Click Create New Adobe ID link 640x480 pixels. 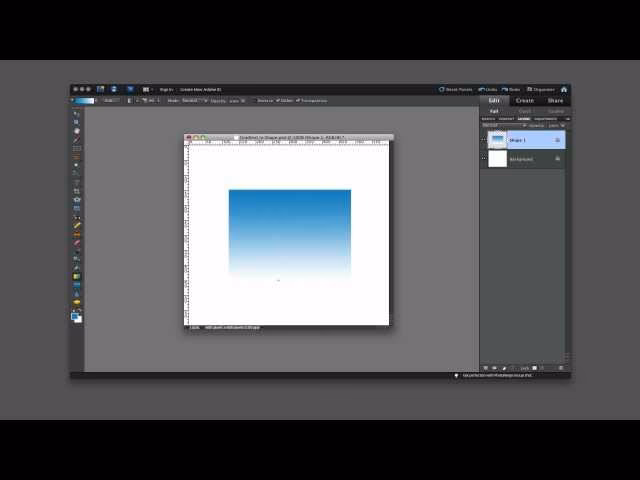pyautogui.click(x=200, y=89)
